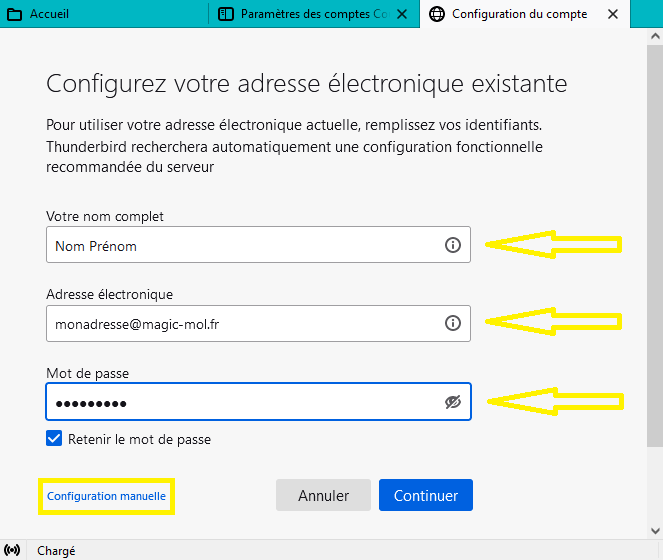Close the Paramètres des comptes tab
Screen dimensions: 663x560
click(402, 14)
